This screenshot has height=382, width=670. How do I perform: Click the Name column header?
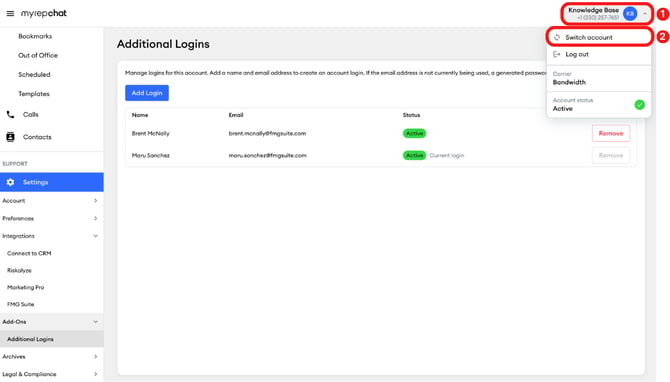140,115
